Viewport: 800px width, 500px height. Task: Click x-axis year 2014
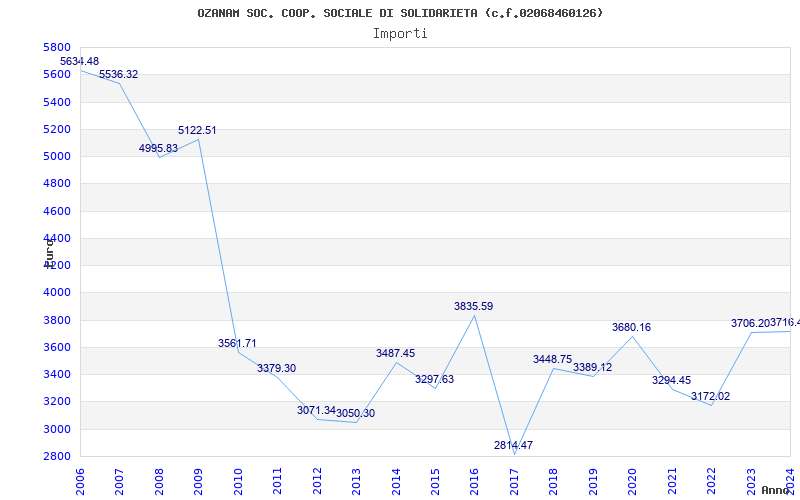pos(396,481)
